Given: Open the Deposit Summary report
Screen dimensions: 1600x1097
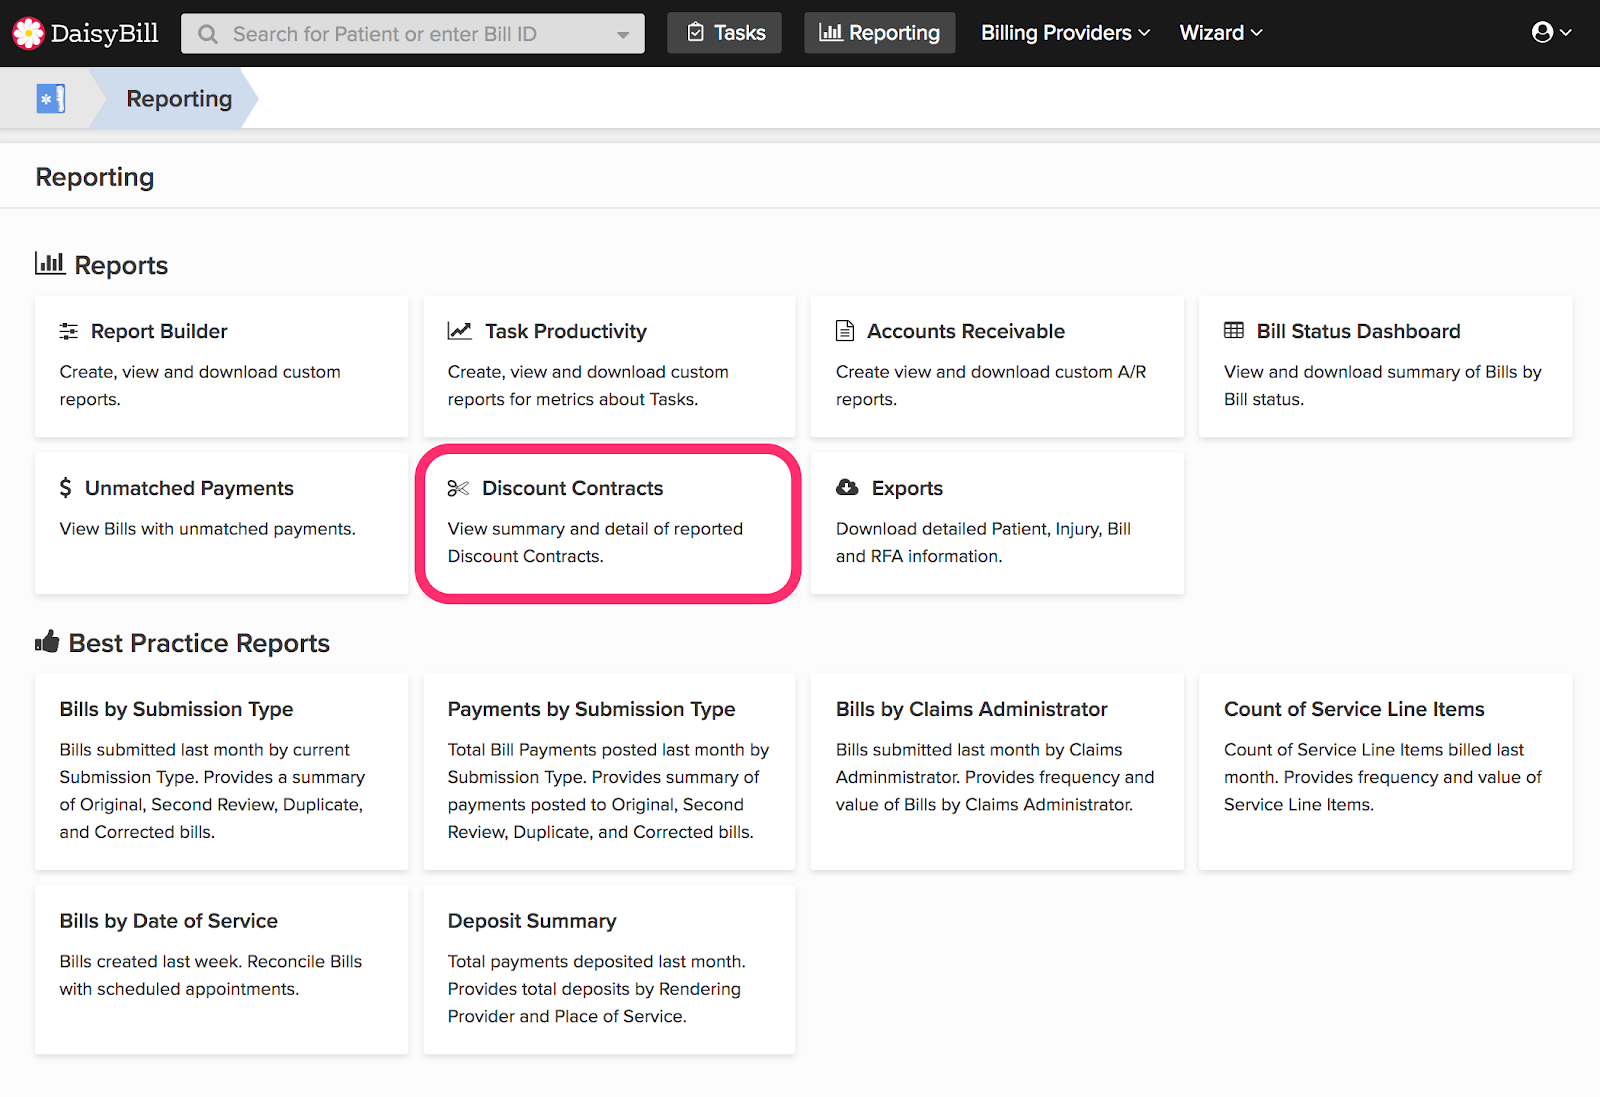Looking at the screenshot, I should coord(609,970).
